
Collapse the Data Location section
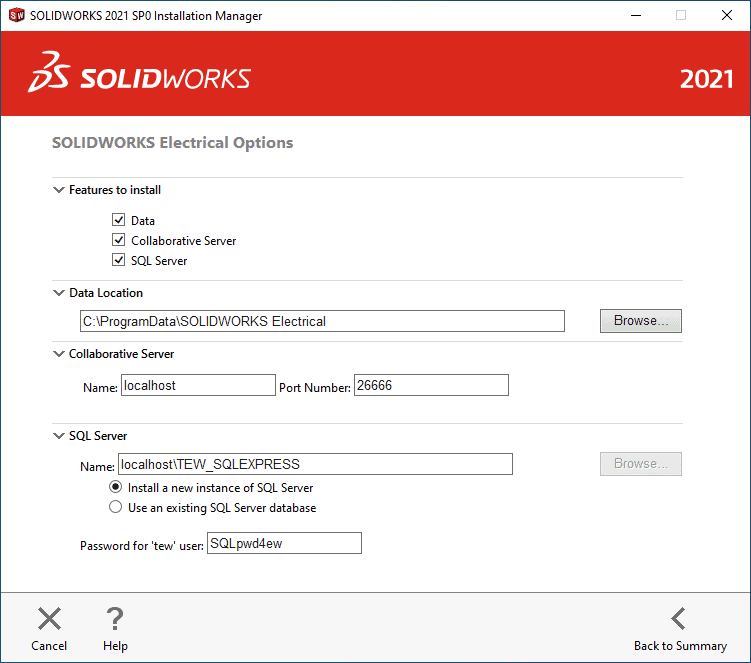point(58,293)
